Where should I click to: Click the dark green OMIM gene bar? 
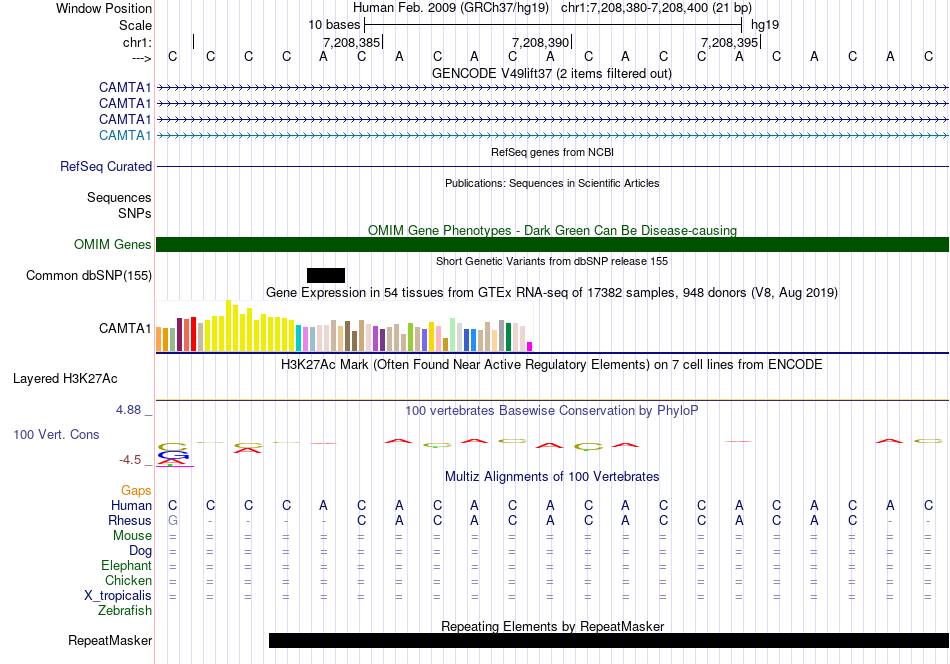coord(552,244)
